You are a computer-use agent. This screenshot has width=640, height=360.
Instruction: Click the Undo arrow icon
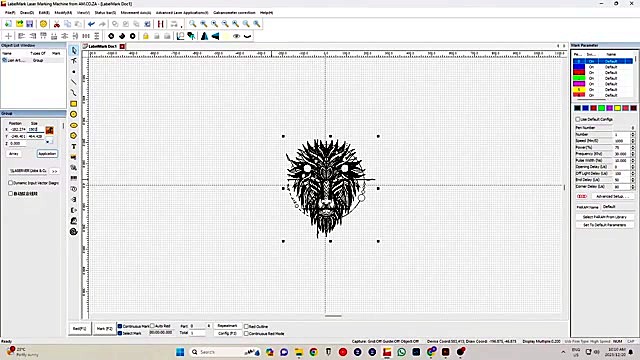tap(91, 24)
